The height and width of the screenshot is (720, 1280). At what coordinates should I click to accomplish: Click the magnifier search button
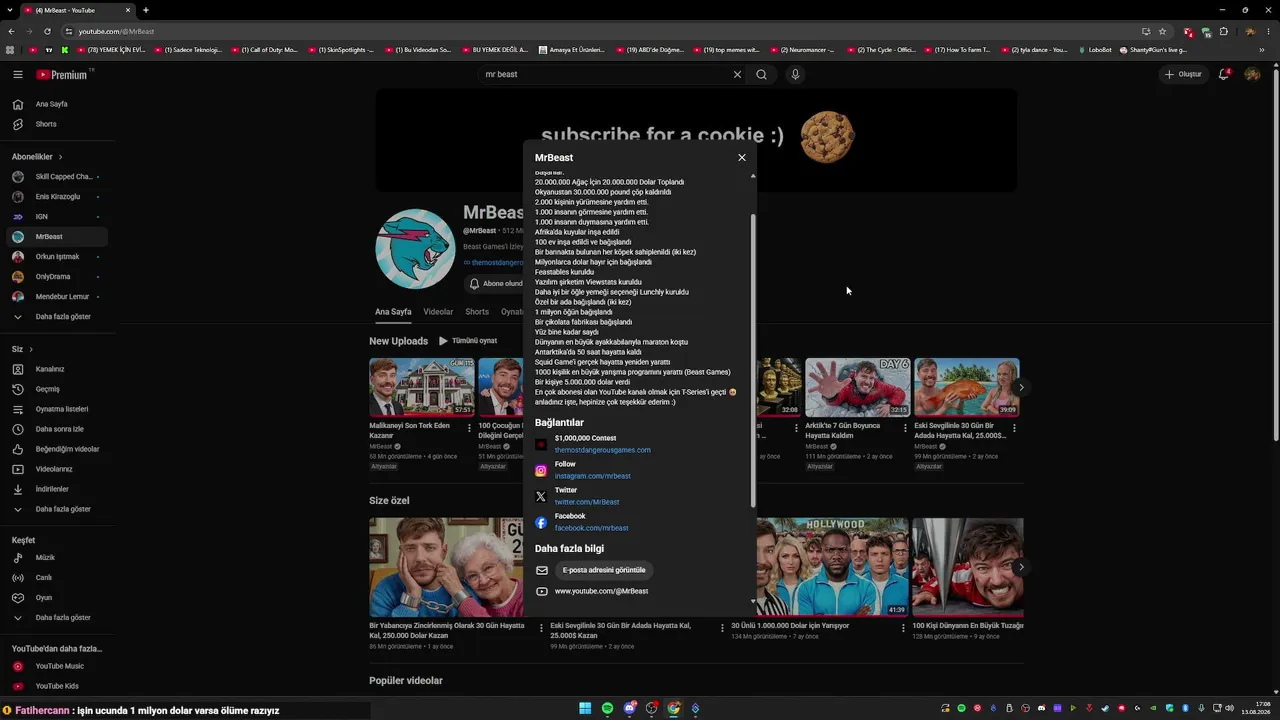point(761,74)
